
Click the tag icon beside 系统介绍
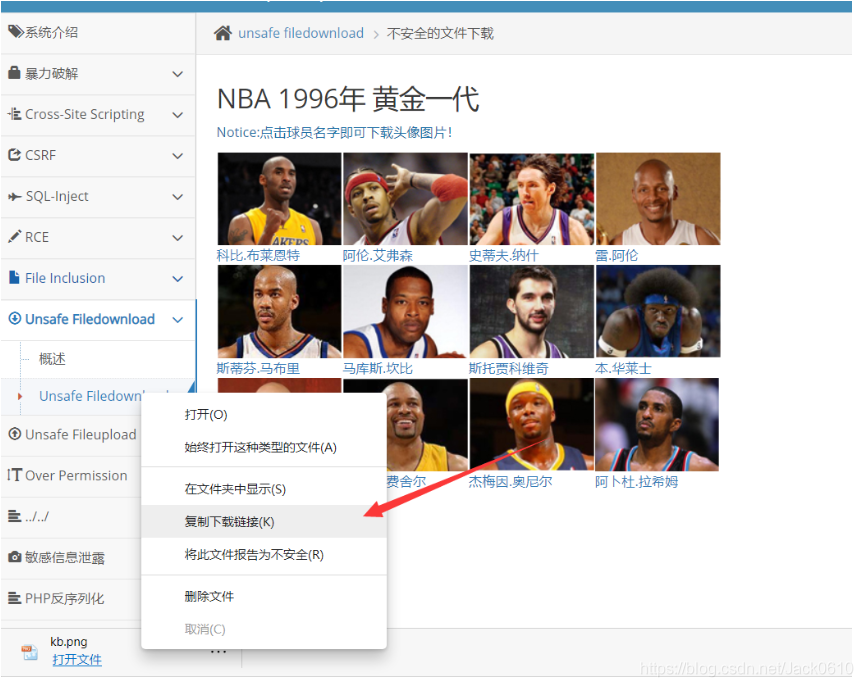coord(15,32)
